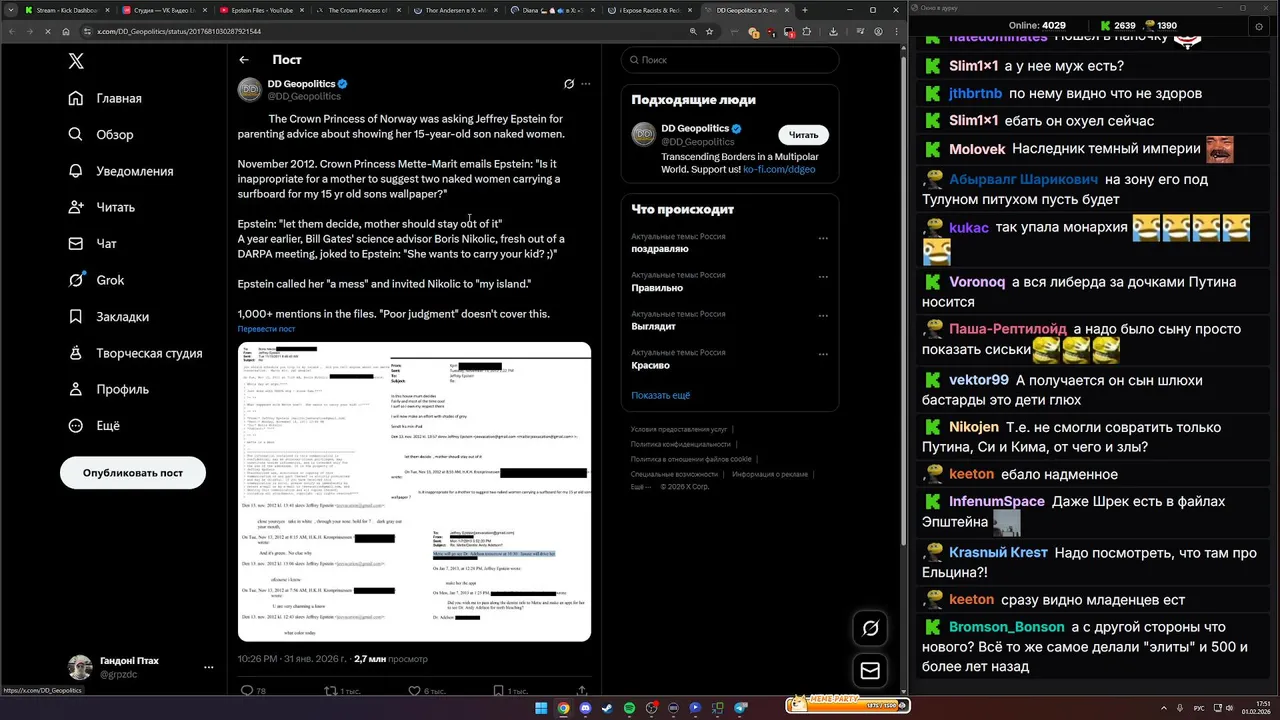Open the browser downloads icon

833,32
